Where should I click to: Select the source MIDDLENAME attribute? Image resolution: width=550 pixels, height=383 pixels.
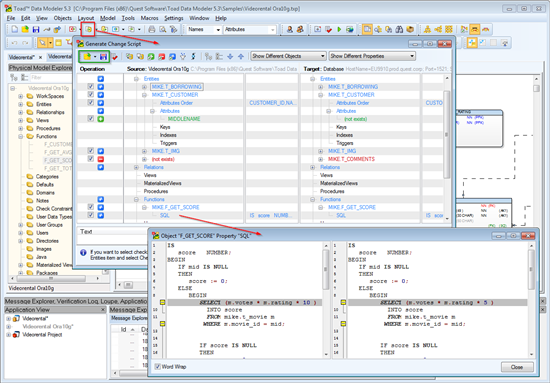[x=184, y=119]
